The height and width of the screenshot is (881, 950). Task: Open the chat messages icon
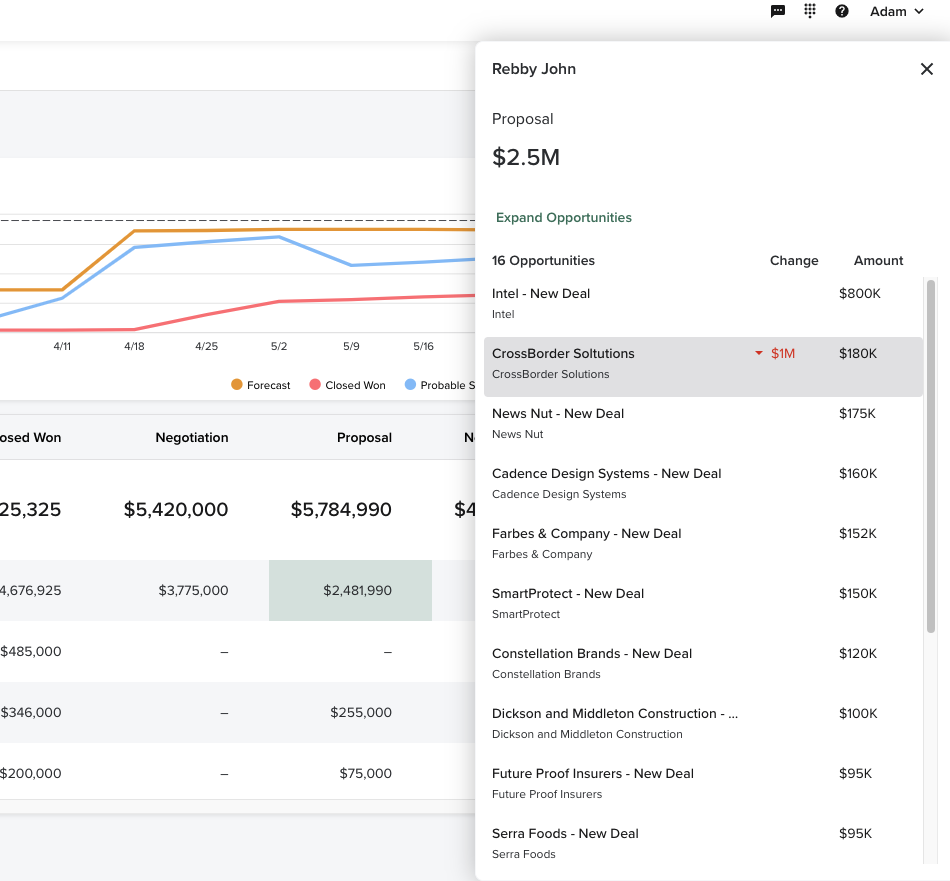coord(778,11)
